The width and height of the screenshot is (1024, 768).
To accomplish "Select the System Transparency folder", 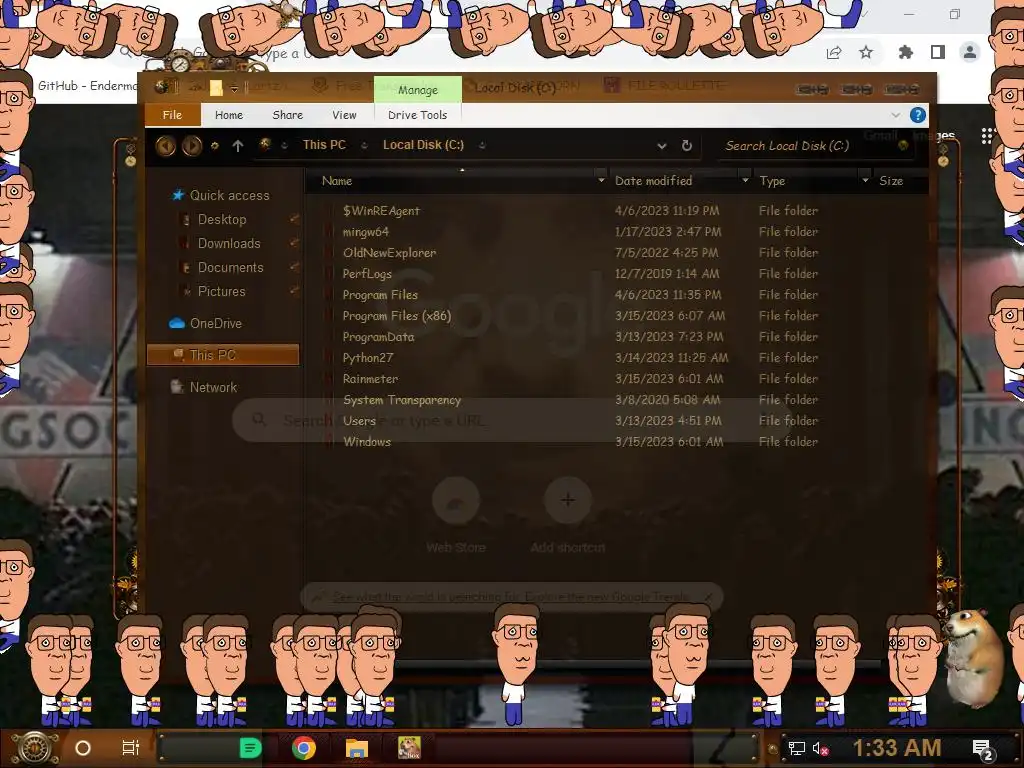I will pos(402,400).
